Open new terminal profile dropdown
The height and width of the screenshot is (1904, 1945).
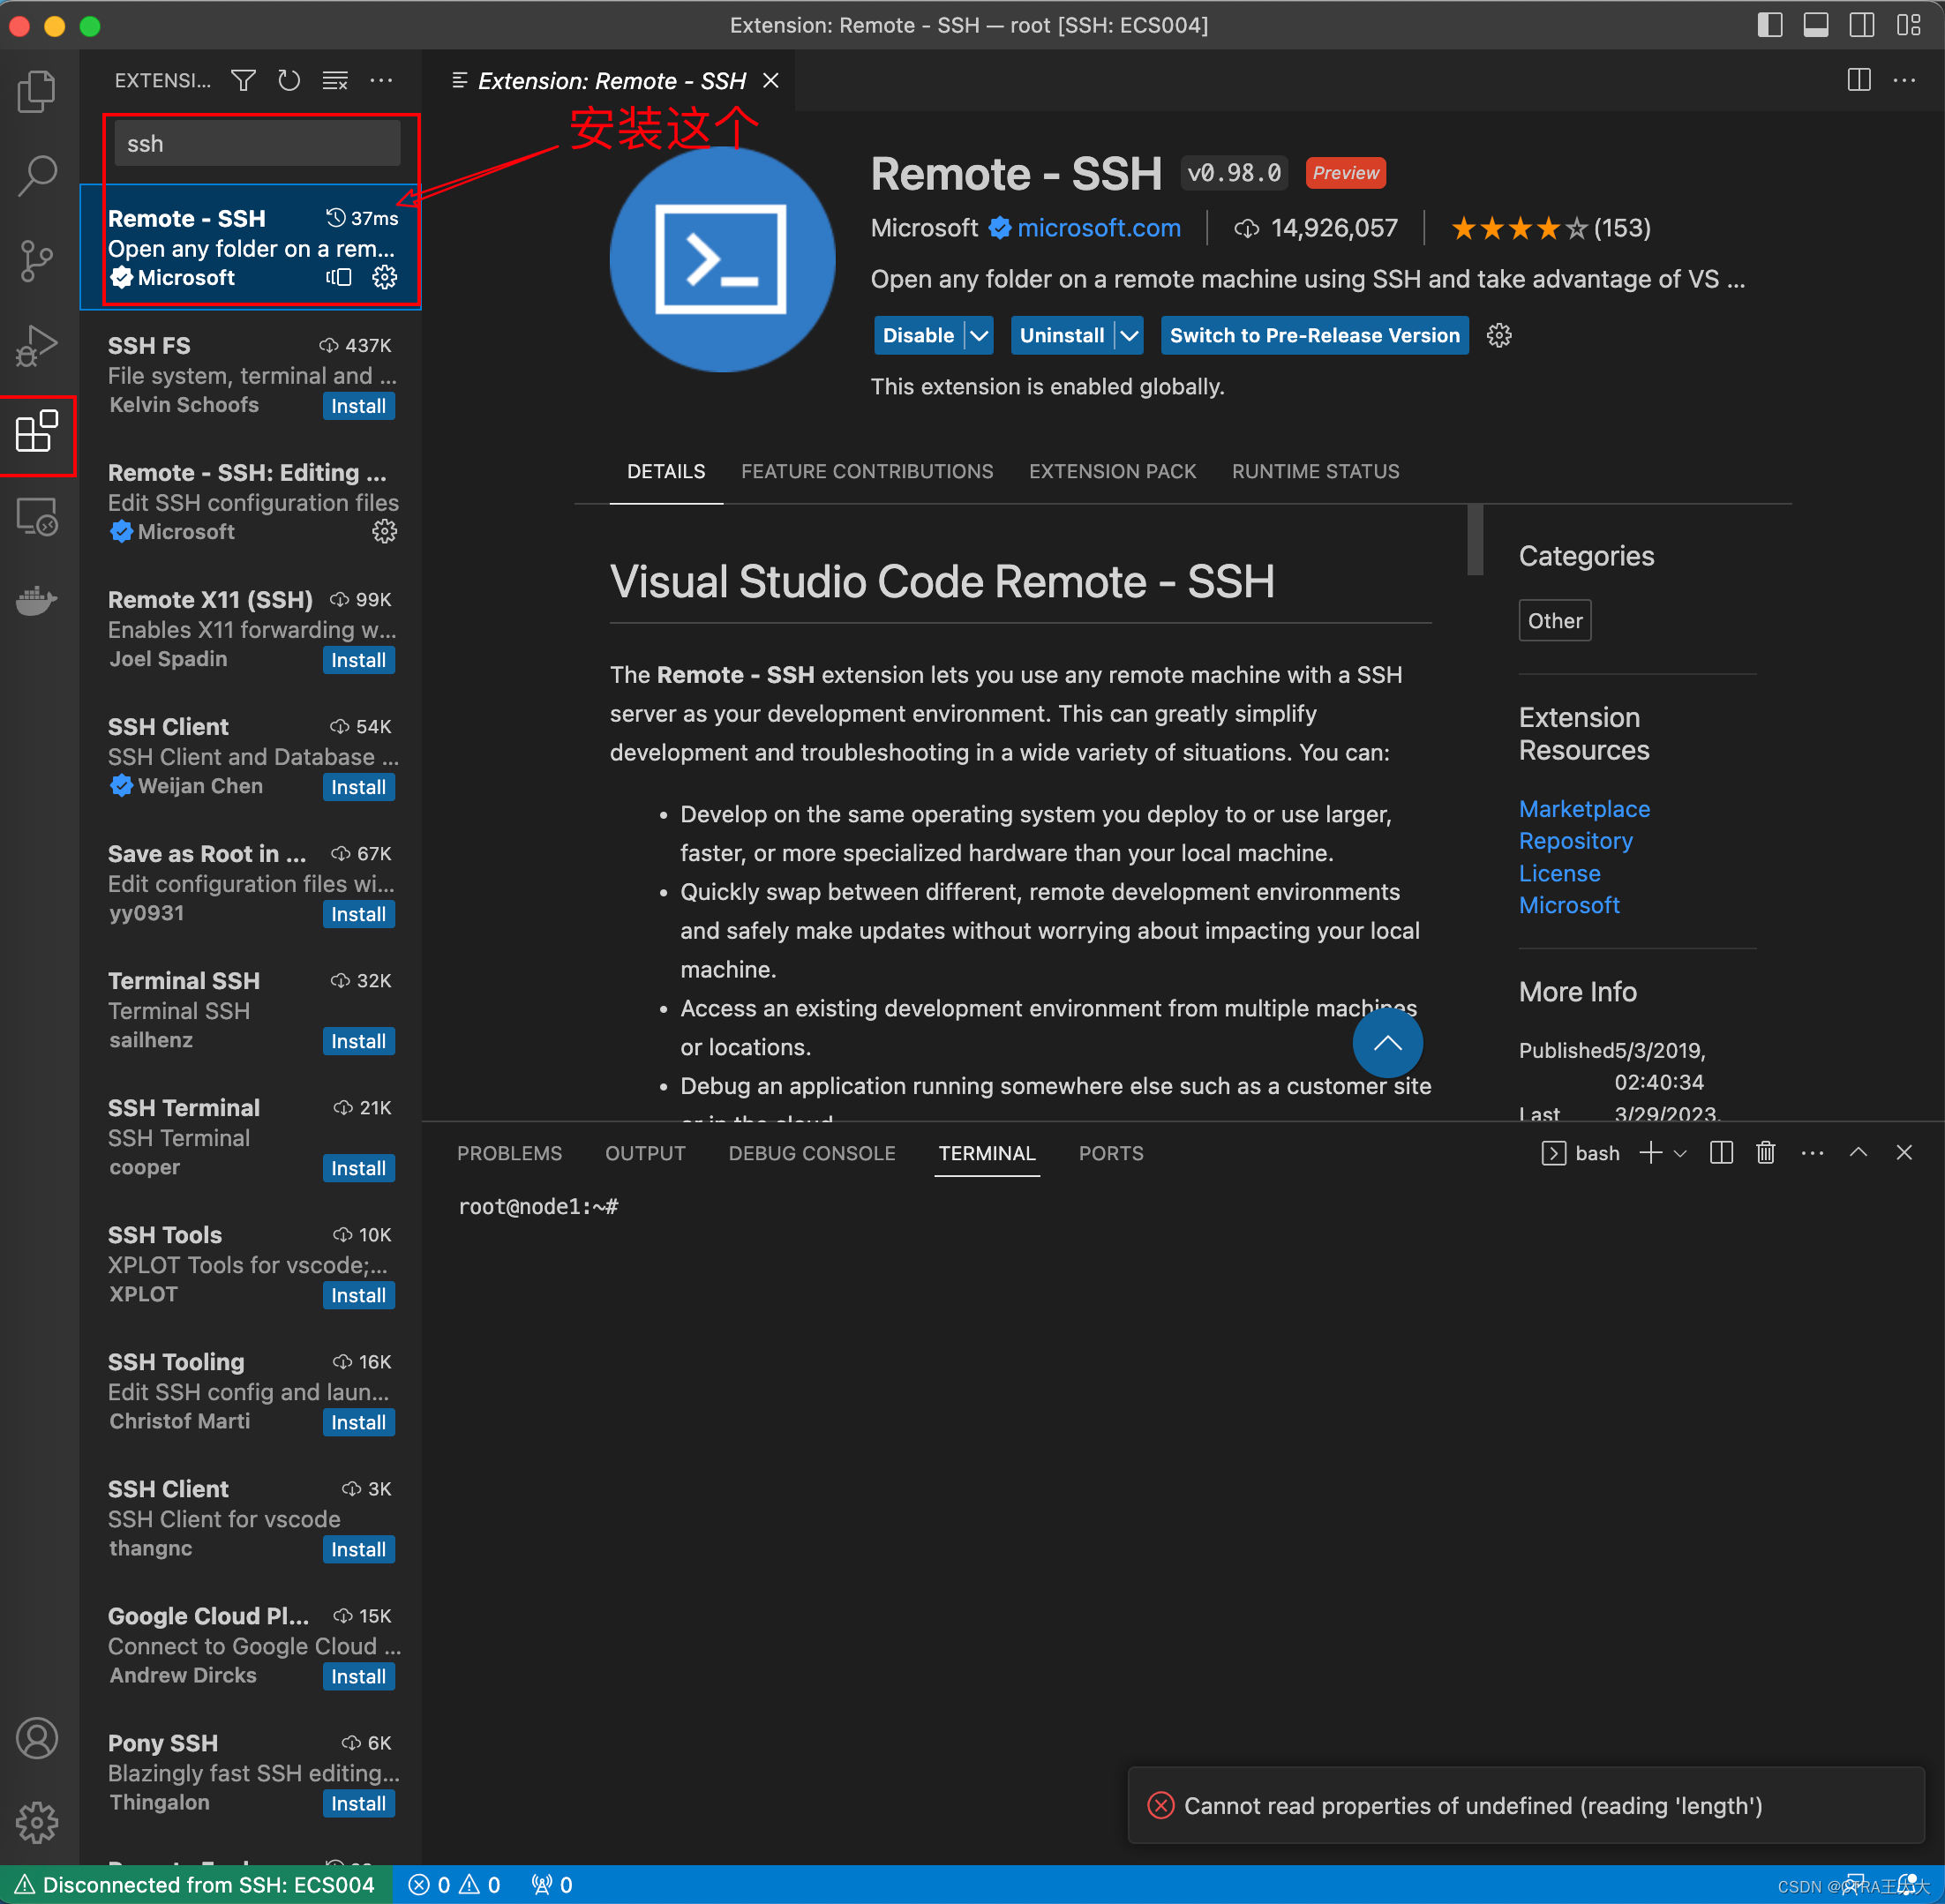(x=1680, y=1153)
